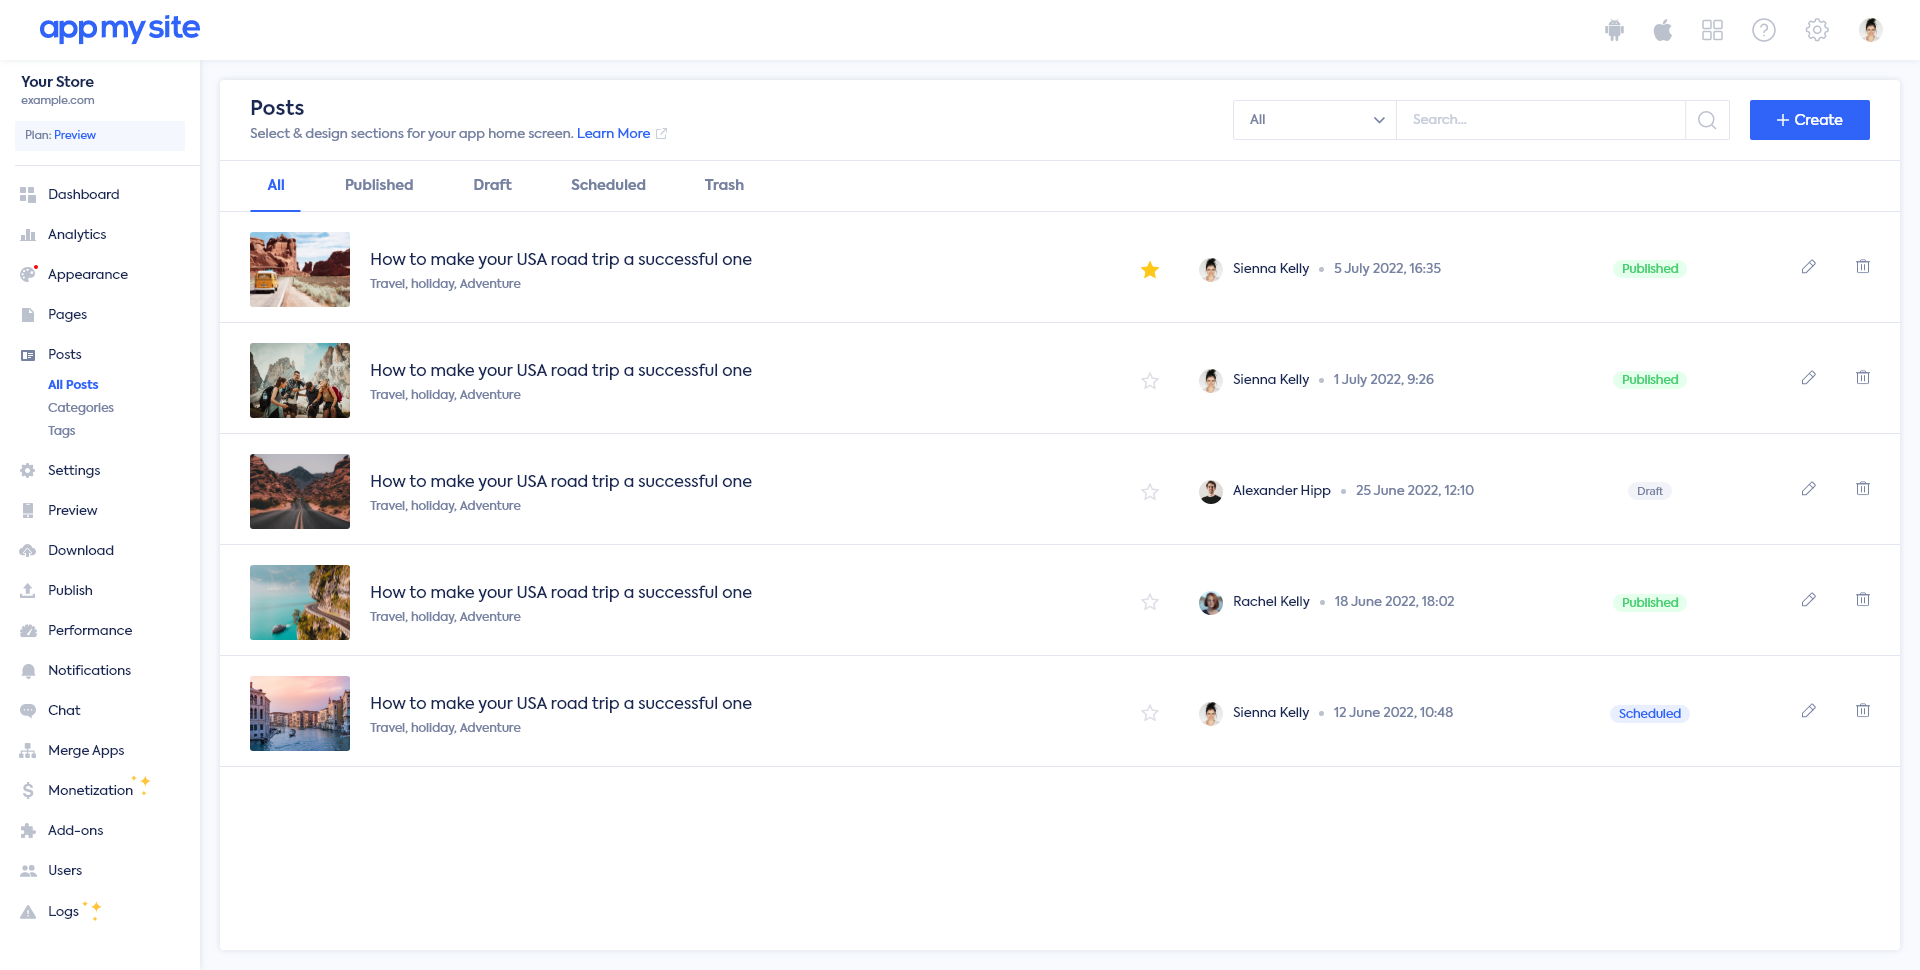Click the appmysite logo
Screen dimensions: 1920x970
pos(120,29)
